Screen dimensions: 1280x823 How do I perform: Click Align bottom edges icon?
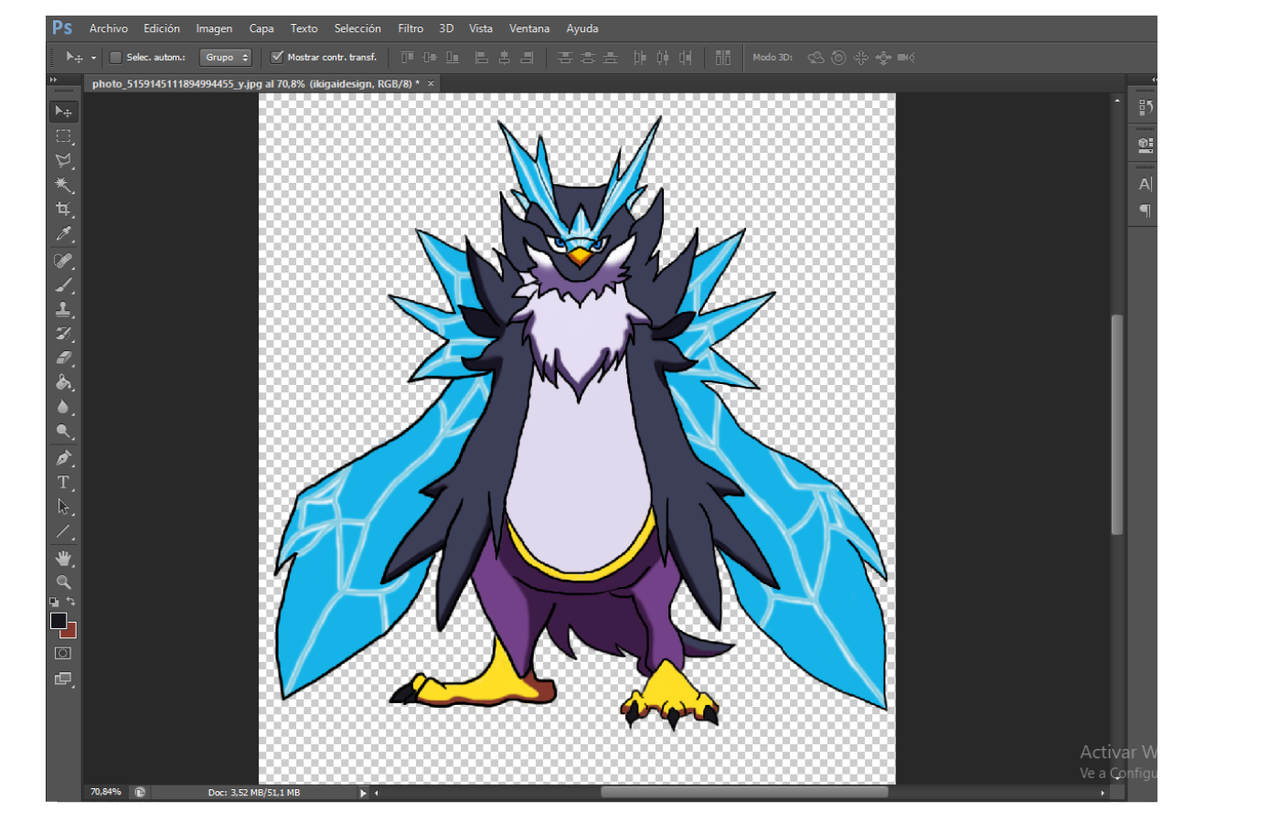(x=453, y=58)
